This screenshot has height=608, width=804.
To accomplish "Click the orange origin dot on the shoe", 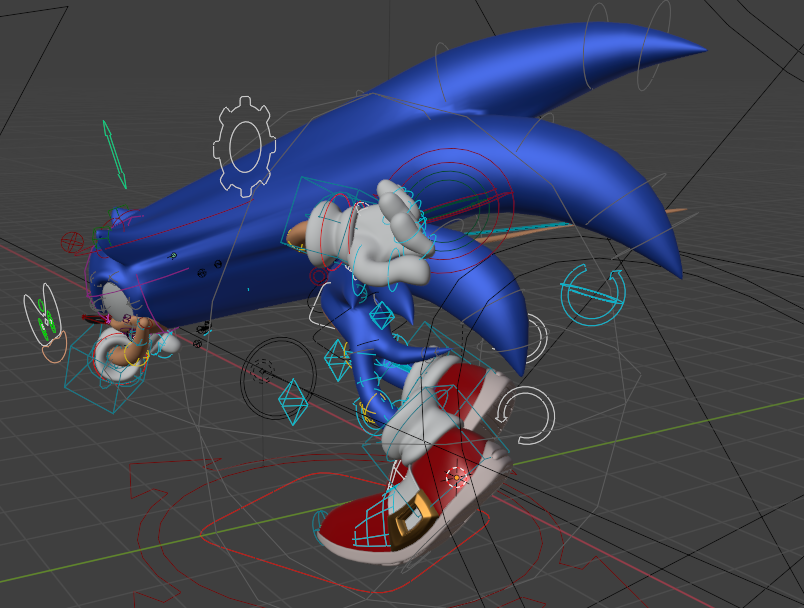I will [456, 478].
